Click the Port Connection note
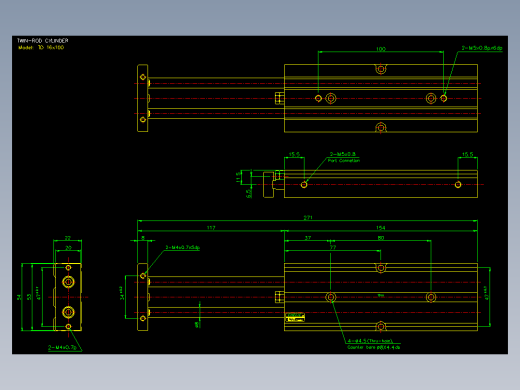Image resolution: width=520 pixels, height=390 pixels. click(344, 161)
